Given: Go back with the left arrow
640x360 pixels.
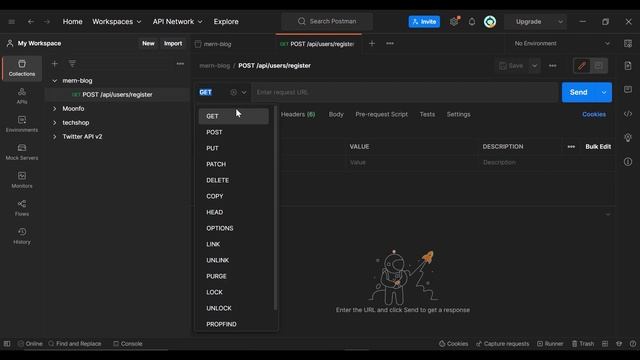Looking at the screenshot, I should pos(31,22).
